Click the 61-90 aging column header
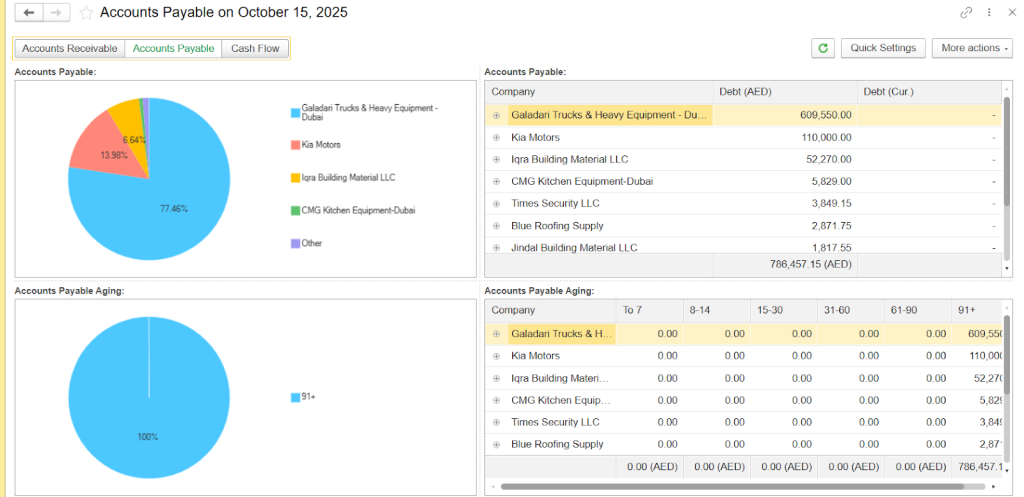The width and height of the screenshot is (1024, 497). click(918, 310)
